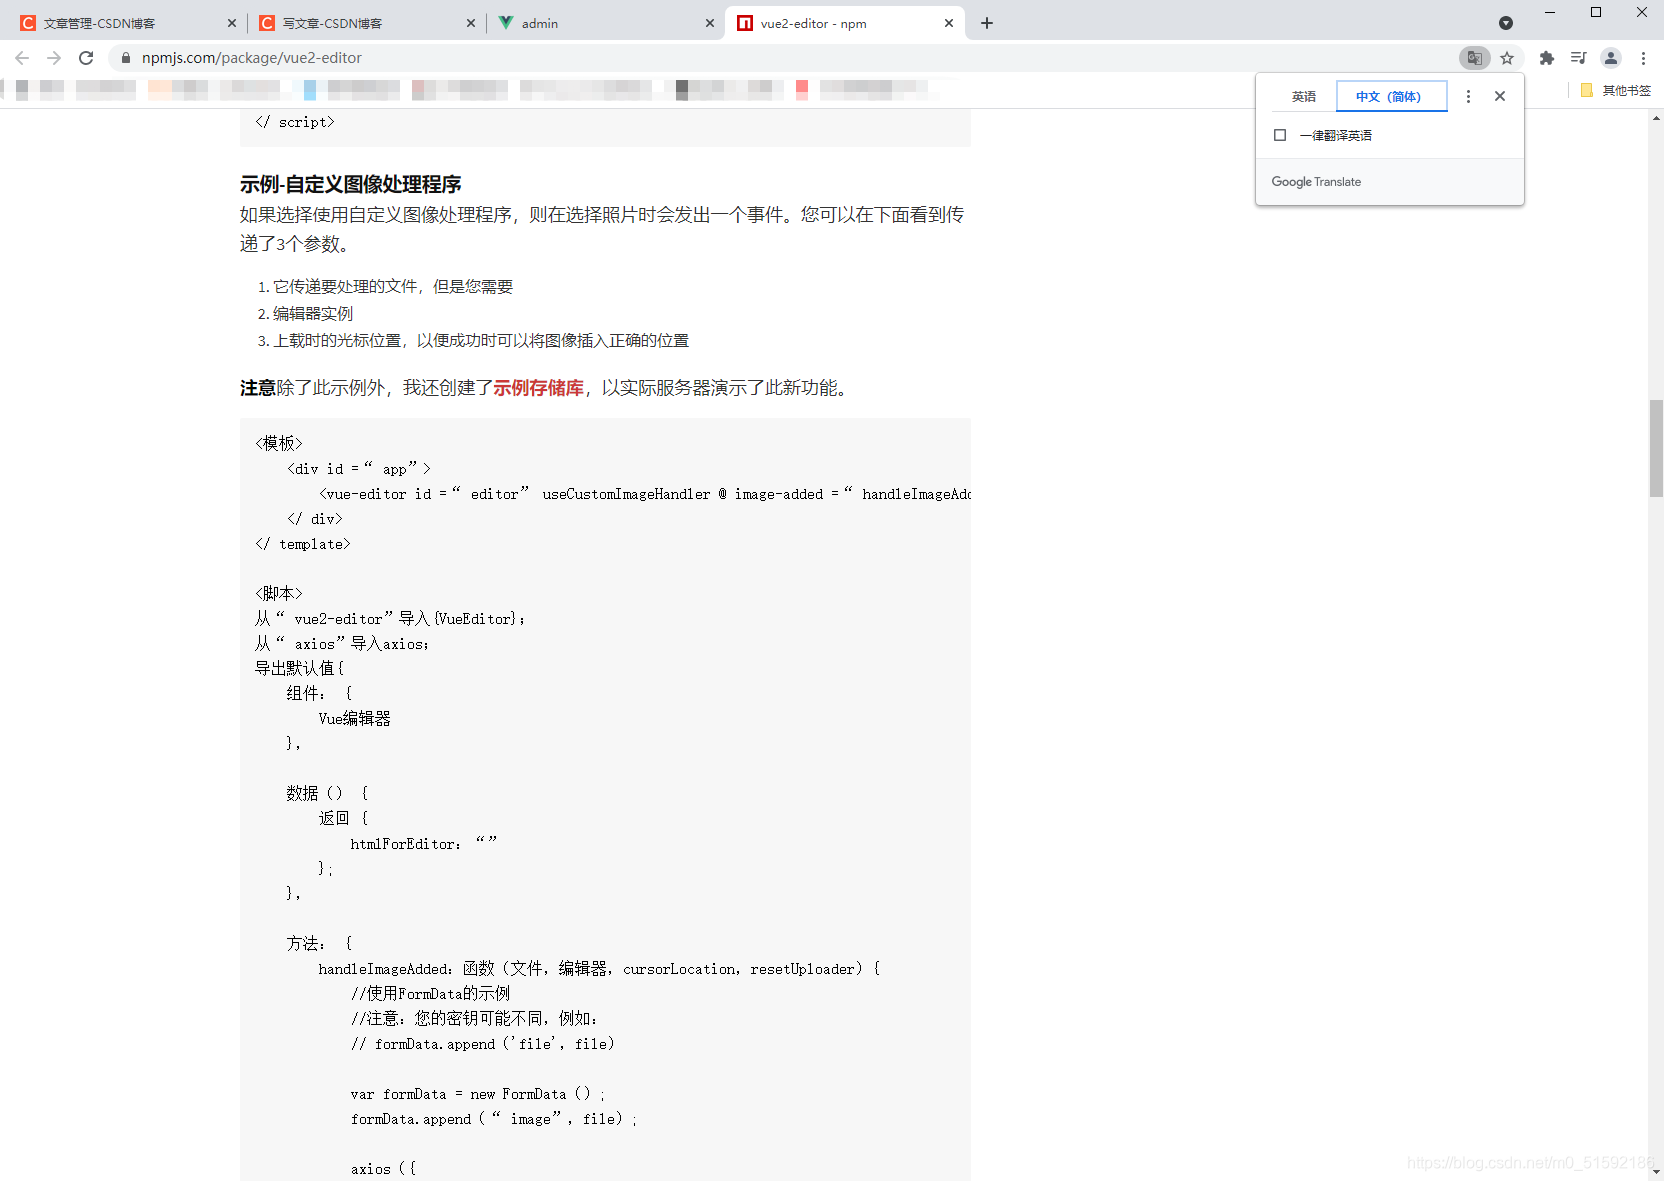Image resolution: width=1664 pixels, height=1181 pixels.
Task: Enable the 一律翻译英语 checkbox
Action: coord(1281,134)
